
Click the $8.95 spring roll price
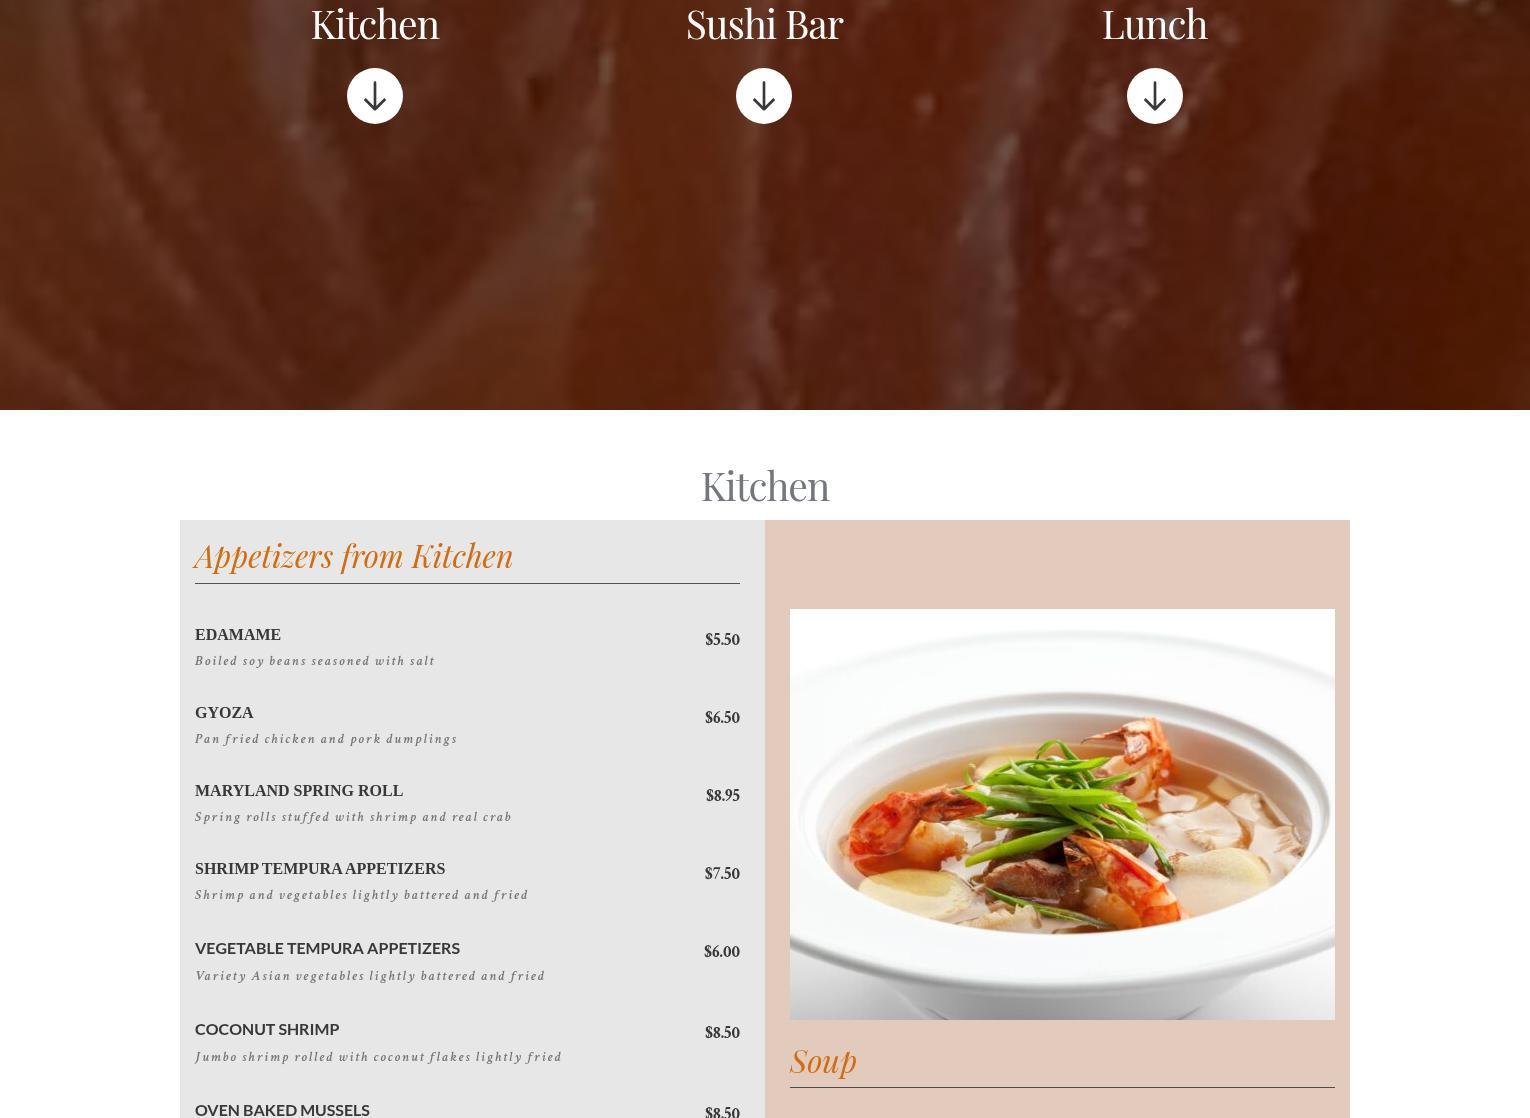(723, 795)
